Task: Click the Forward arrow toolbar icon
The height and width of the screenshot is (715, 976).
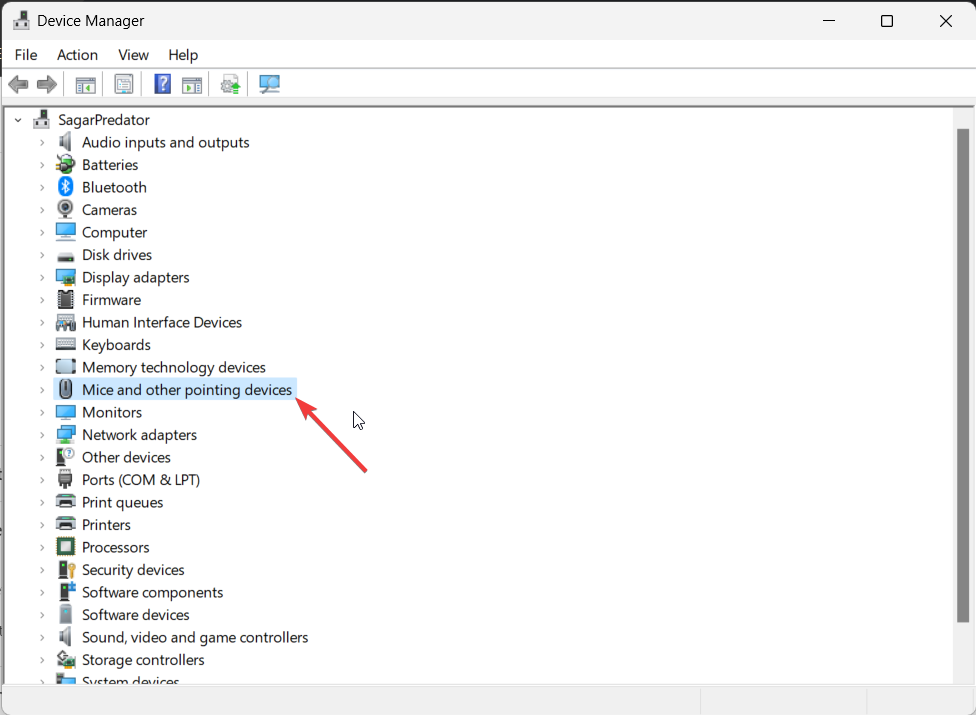Action: click(x=47, y=84)
